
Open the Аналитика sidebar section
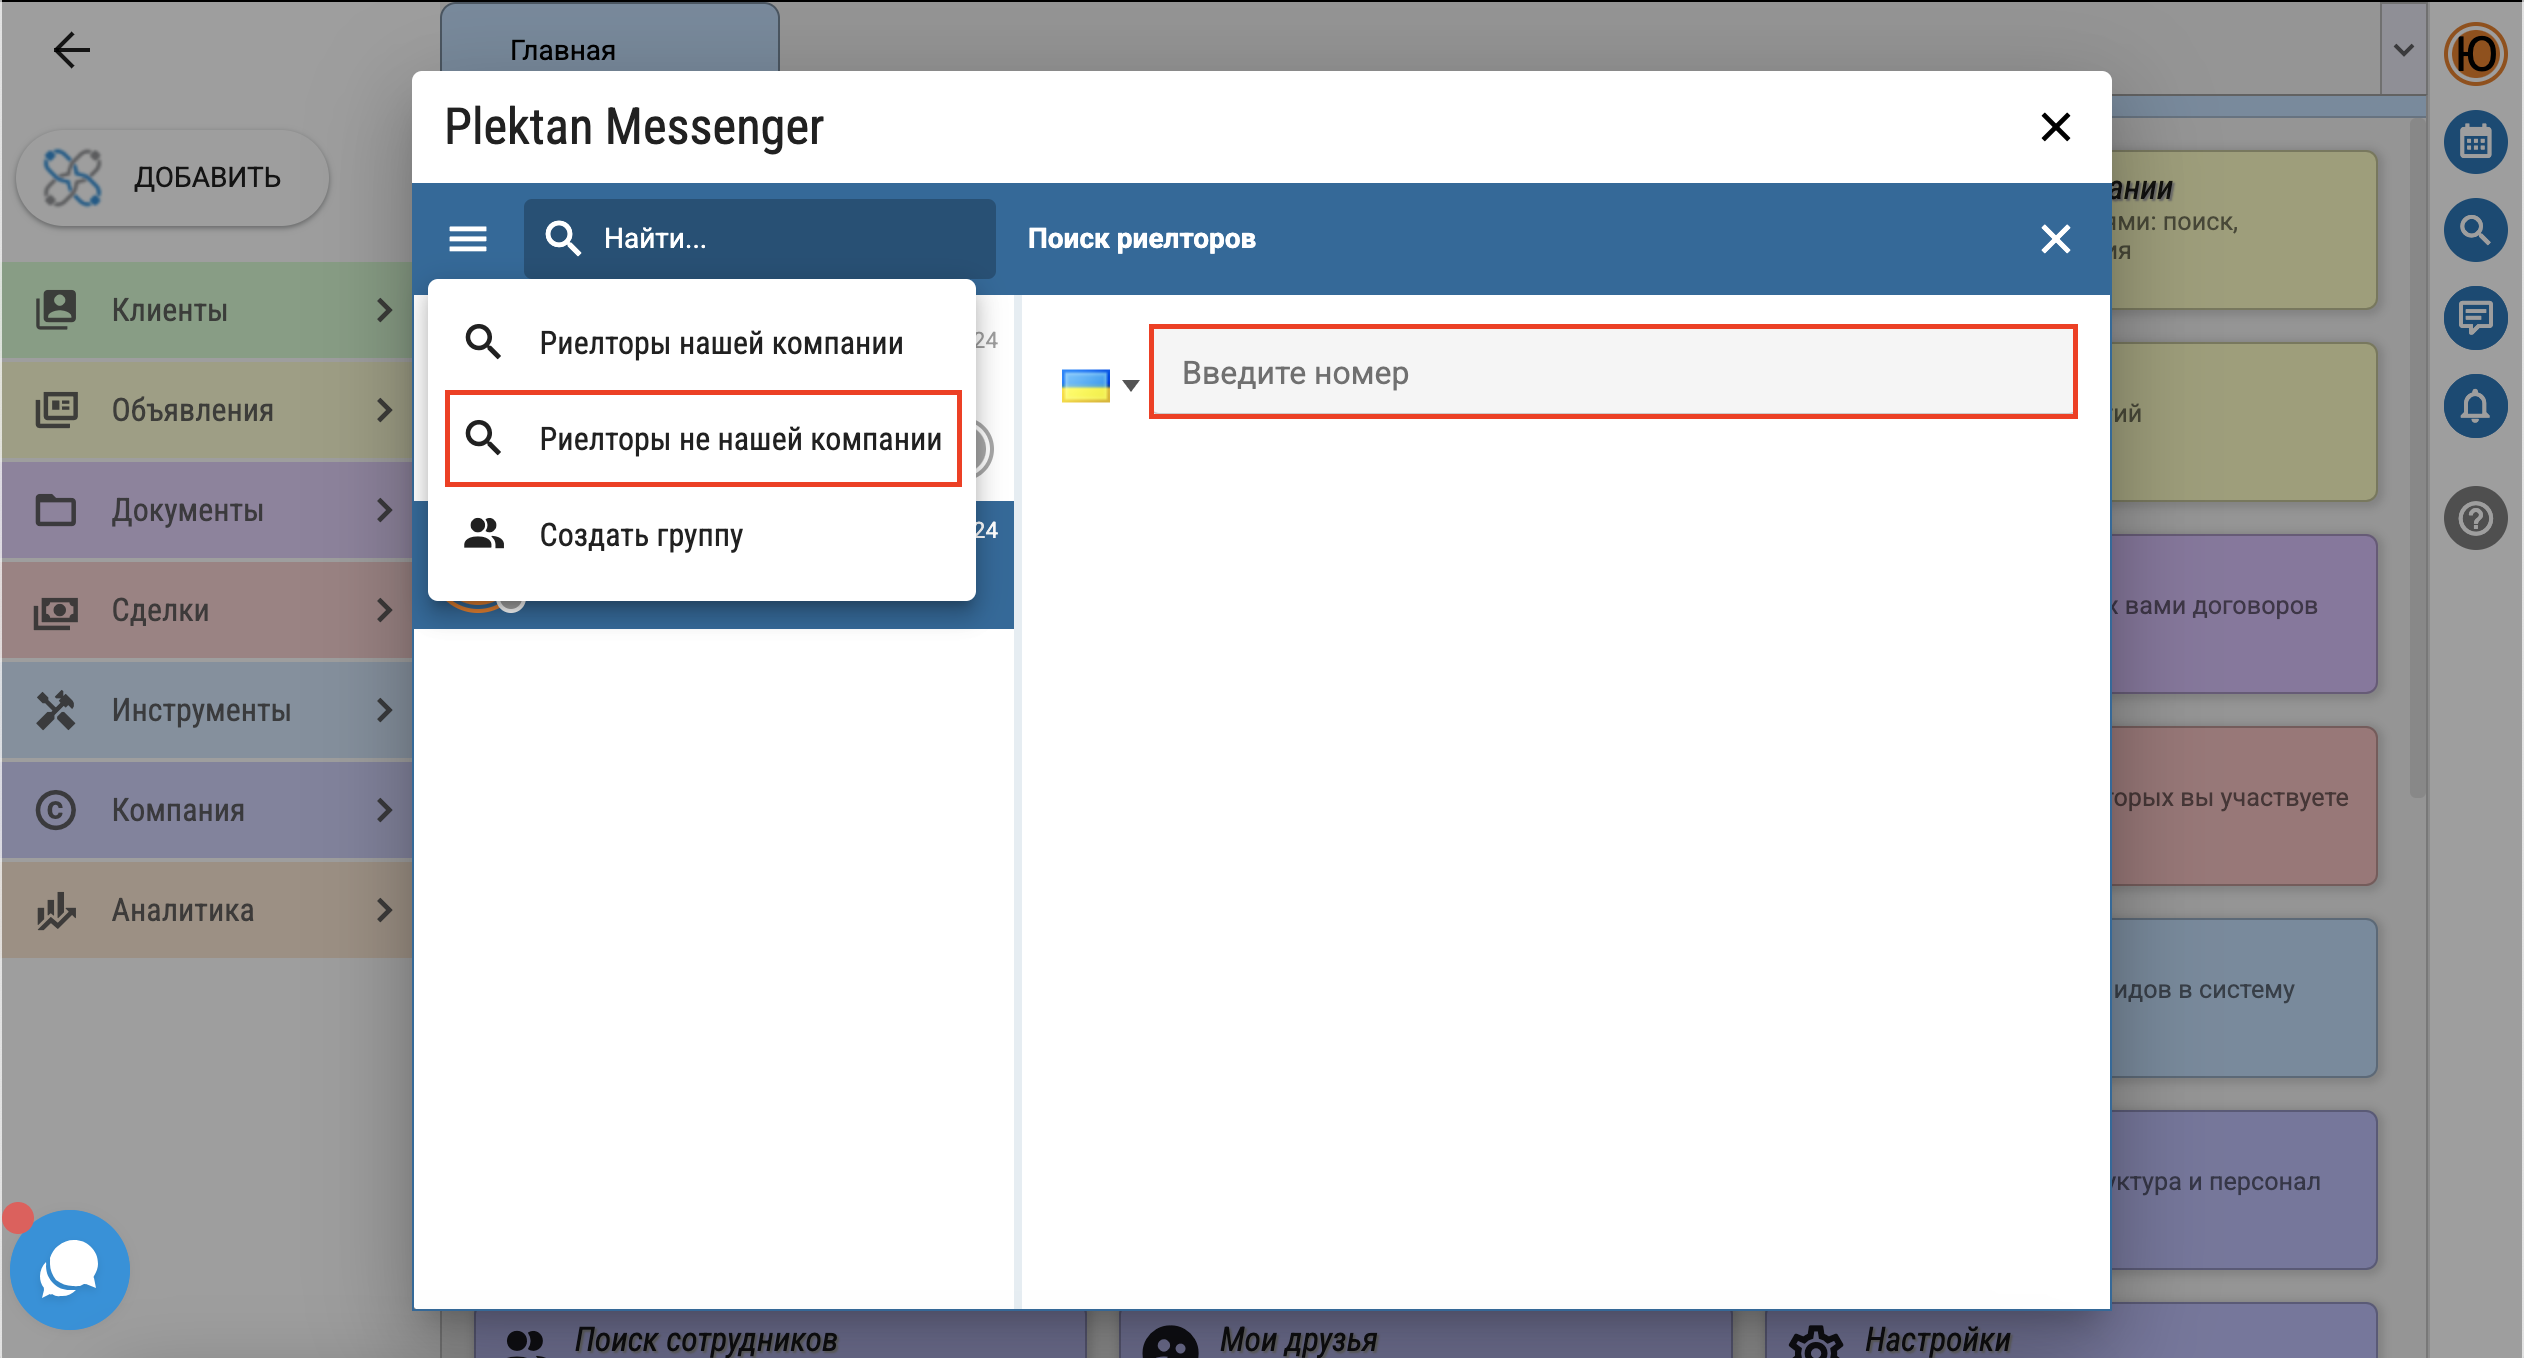tap(207, 910)
